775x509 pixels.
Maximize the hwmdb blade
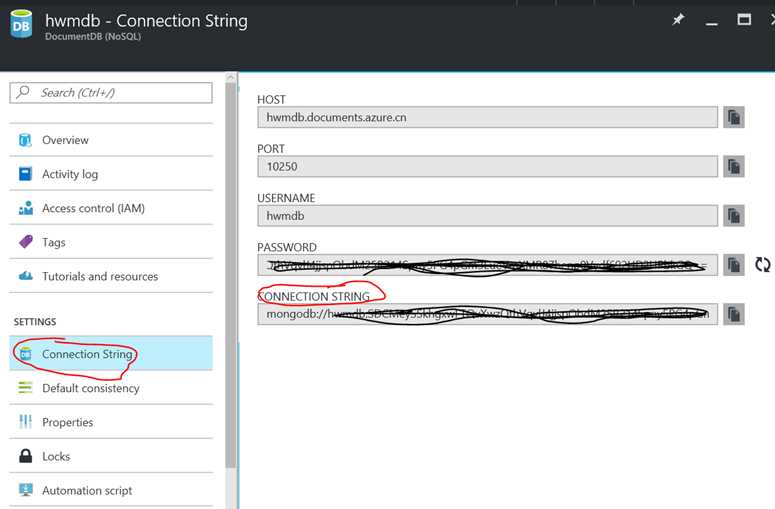pyautogui.click(x=744, y=20)
